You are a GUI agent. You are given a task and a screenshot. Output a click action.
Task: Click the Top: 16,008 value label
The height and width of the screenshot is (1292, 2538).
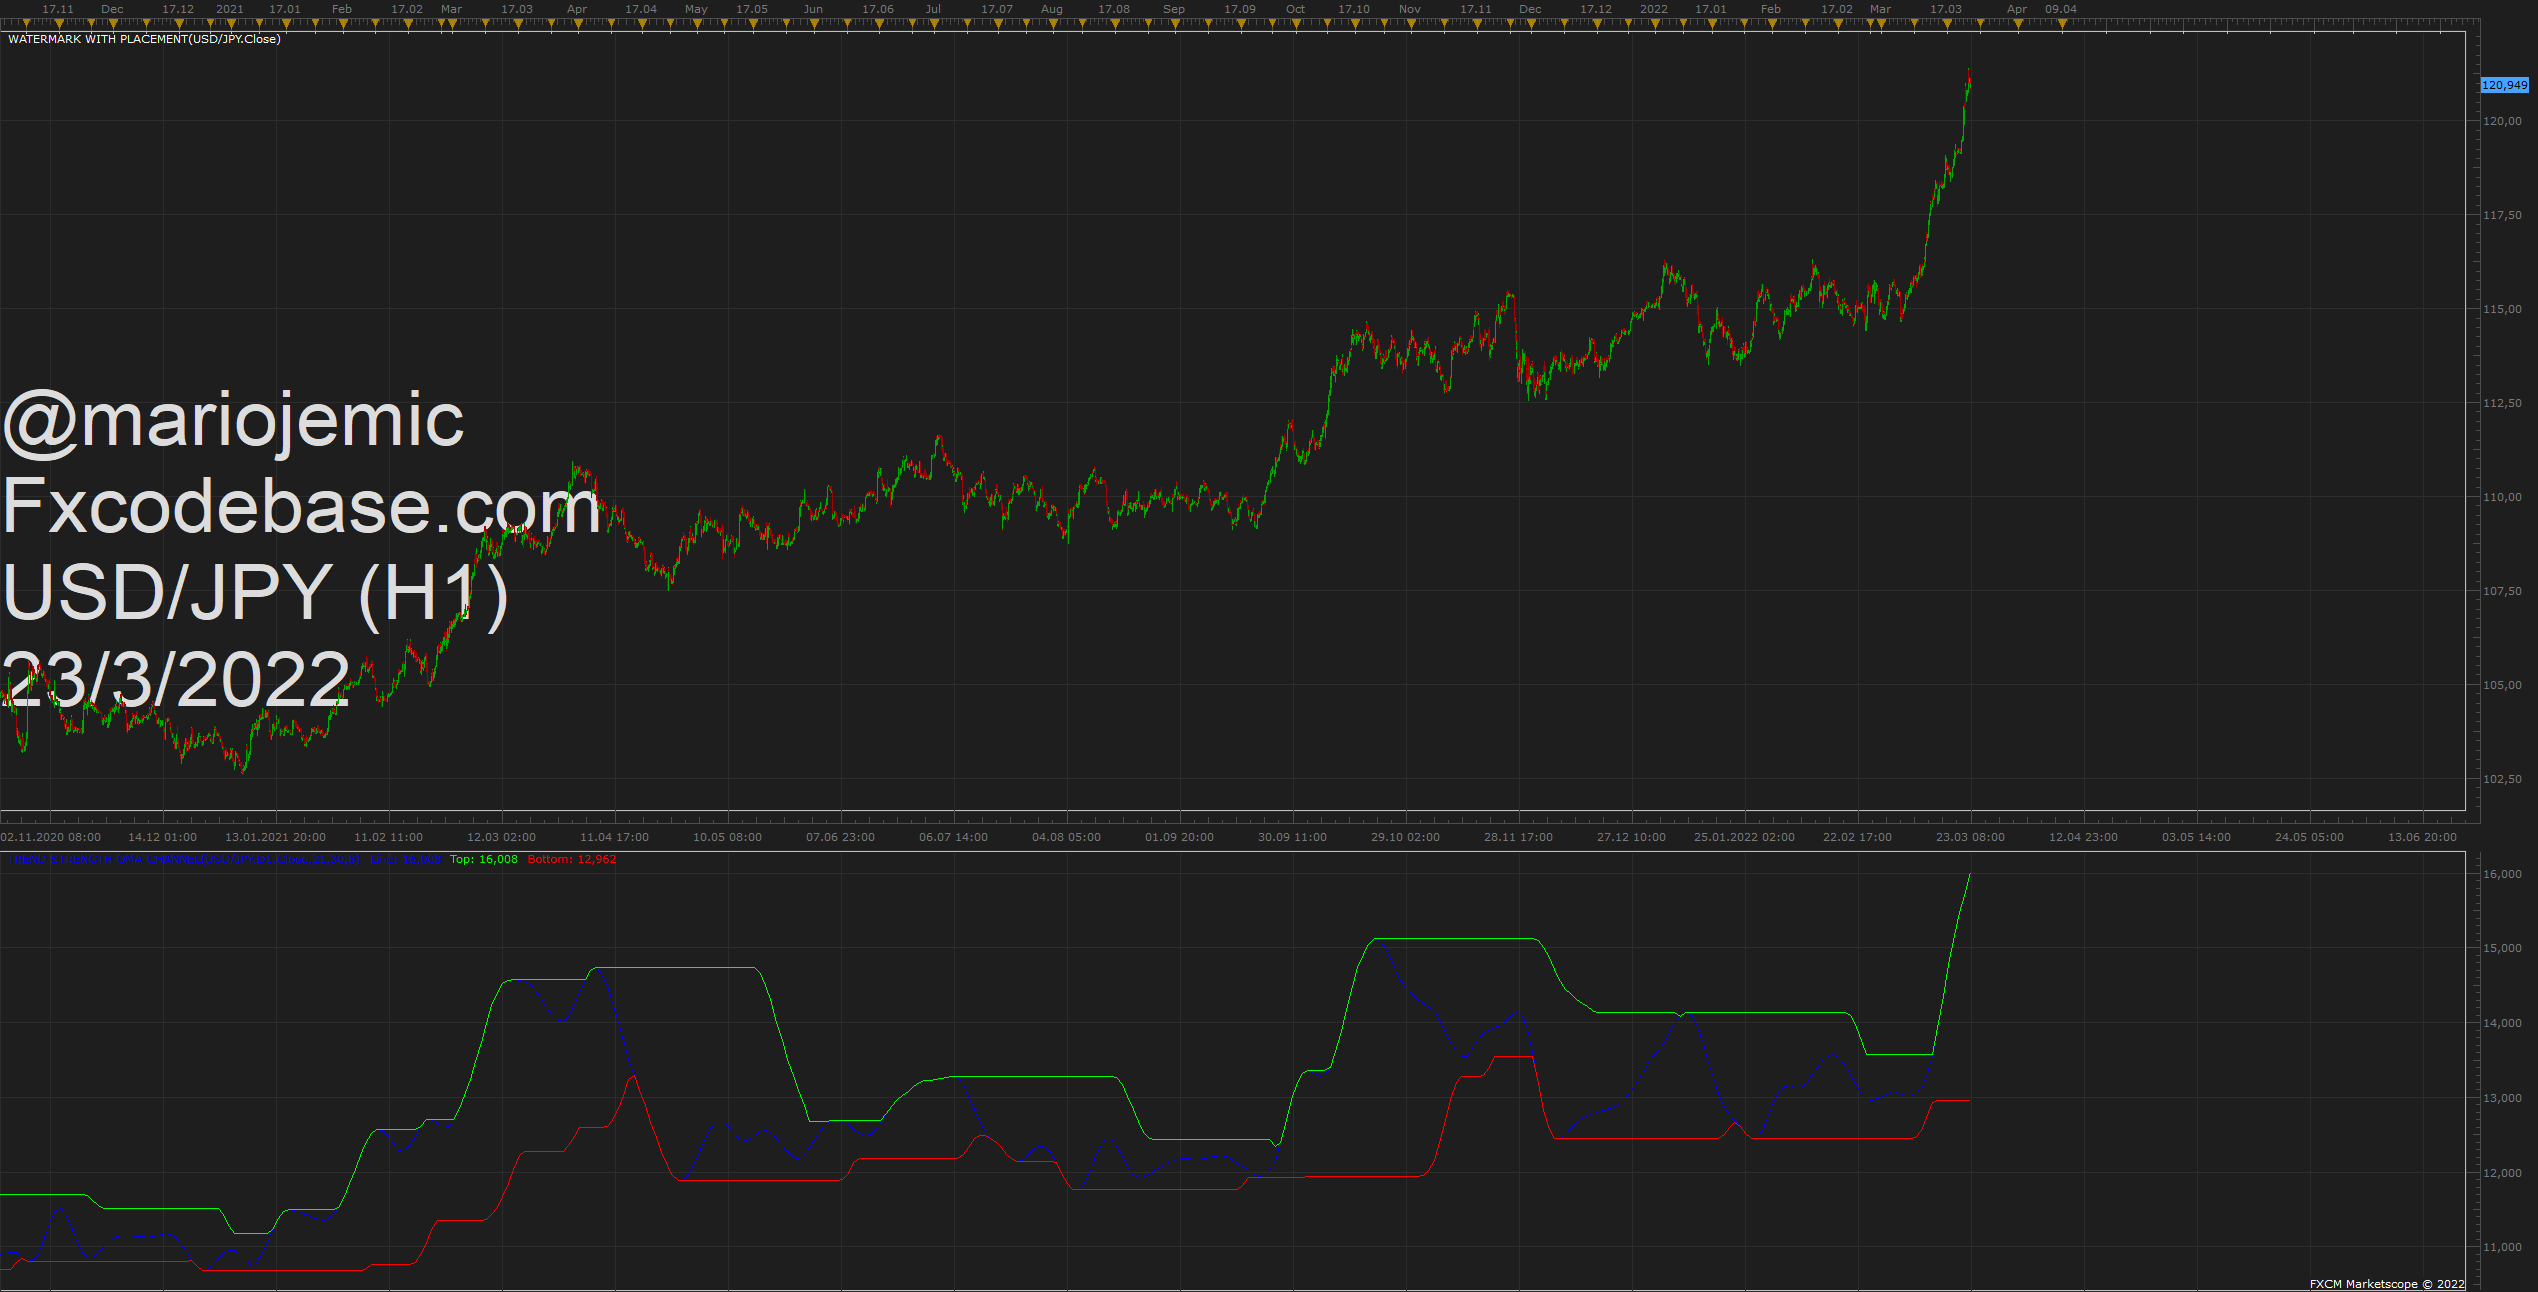click(x=484, y=859)
